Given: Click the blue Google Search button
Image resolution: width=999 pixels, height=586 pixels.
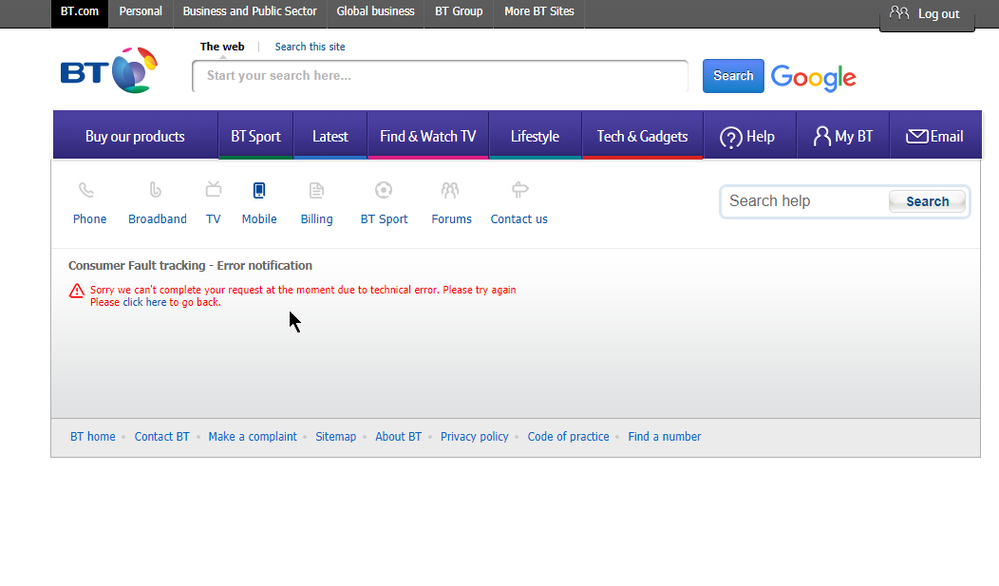Looking at the screenshot, I should [733, 76].
